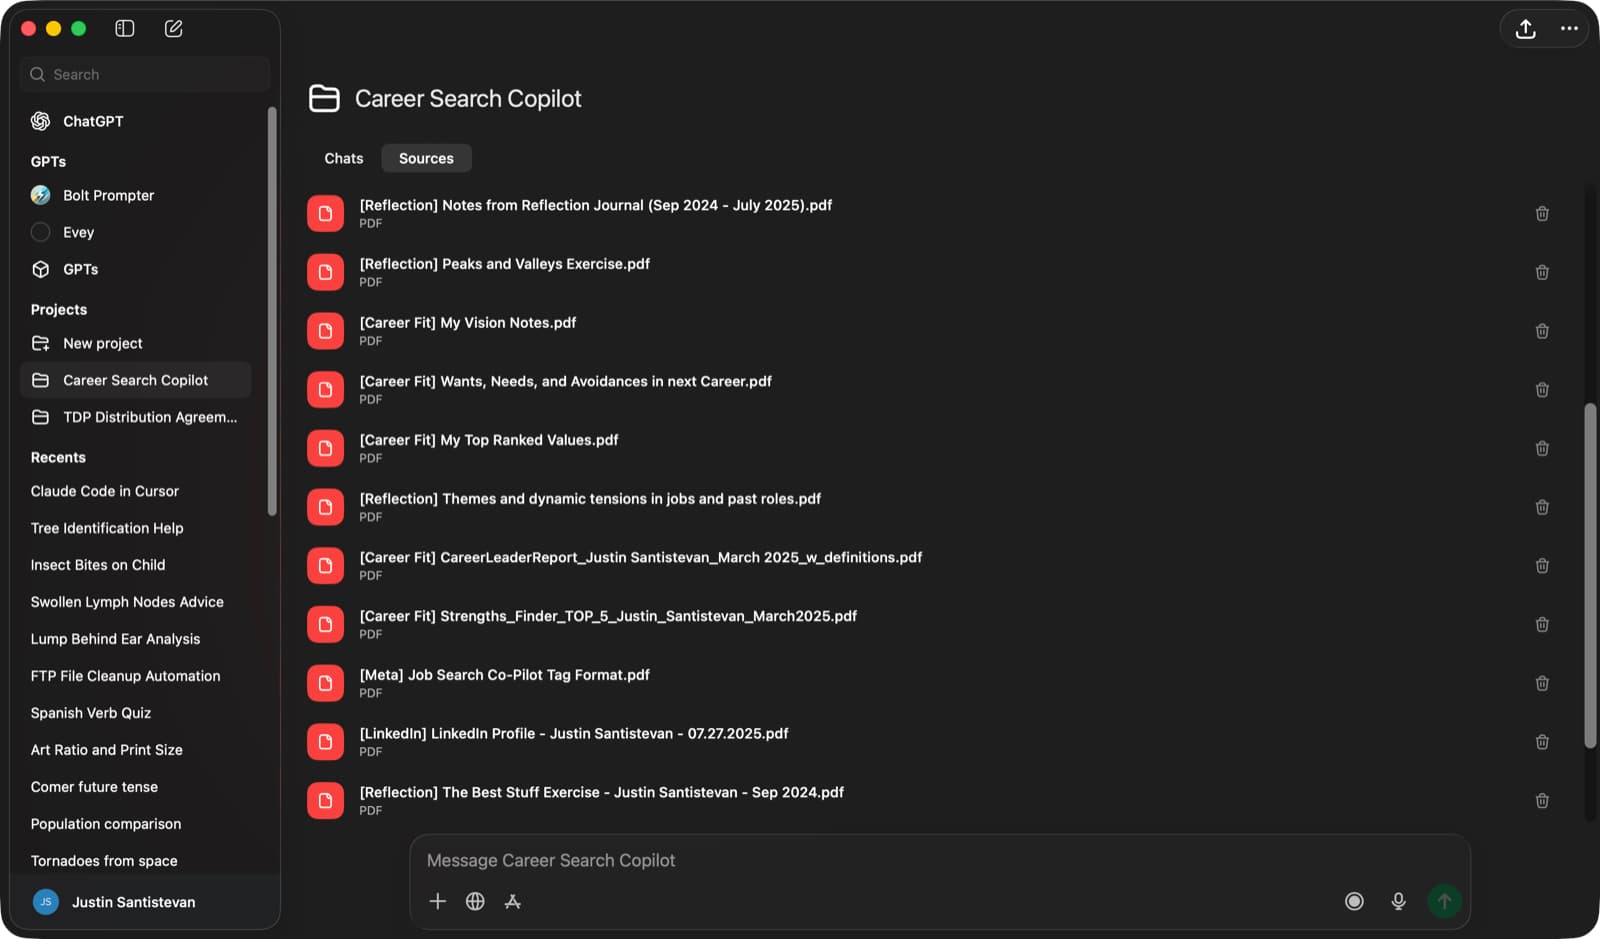Open Themes and dynamic tensions pdf file

pos(590,499)
